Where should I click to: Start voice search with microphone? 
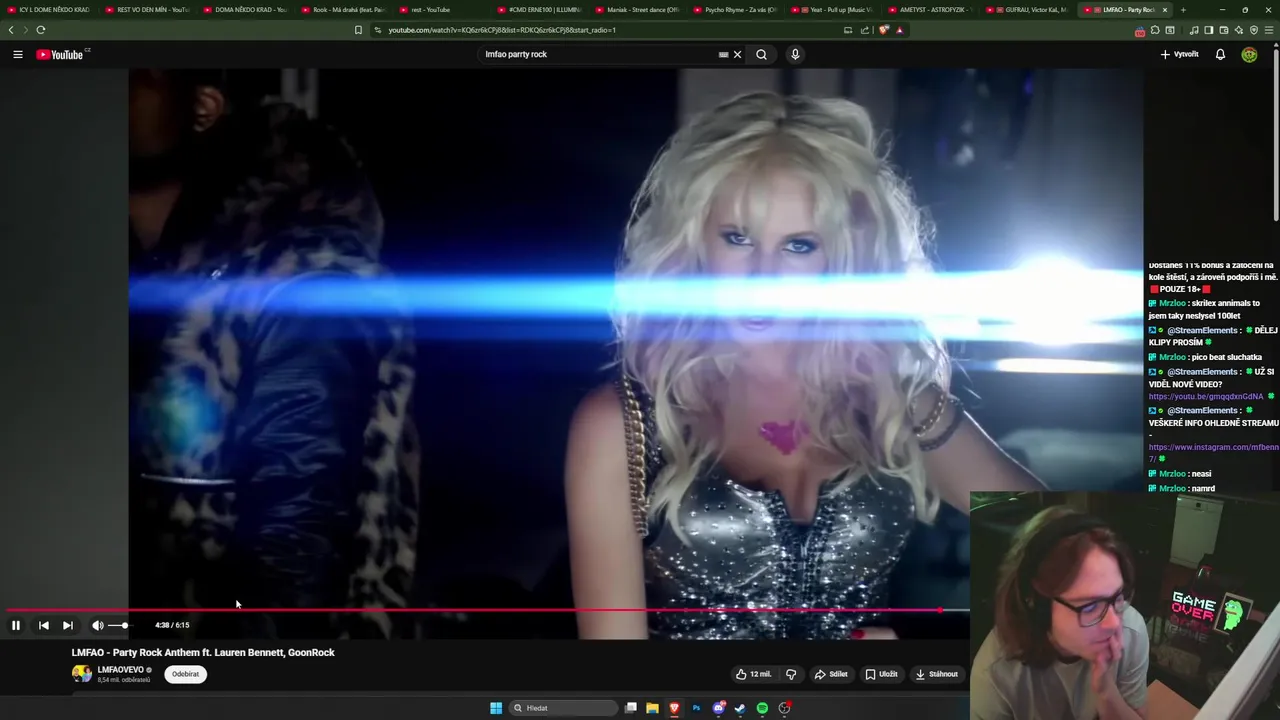(x=795, y=54)
